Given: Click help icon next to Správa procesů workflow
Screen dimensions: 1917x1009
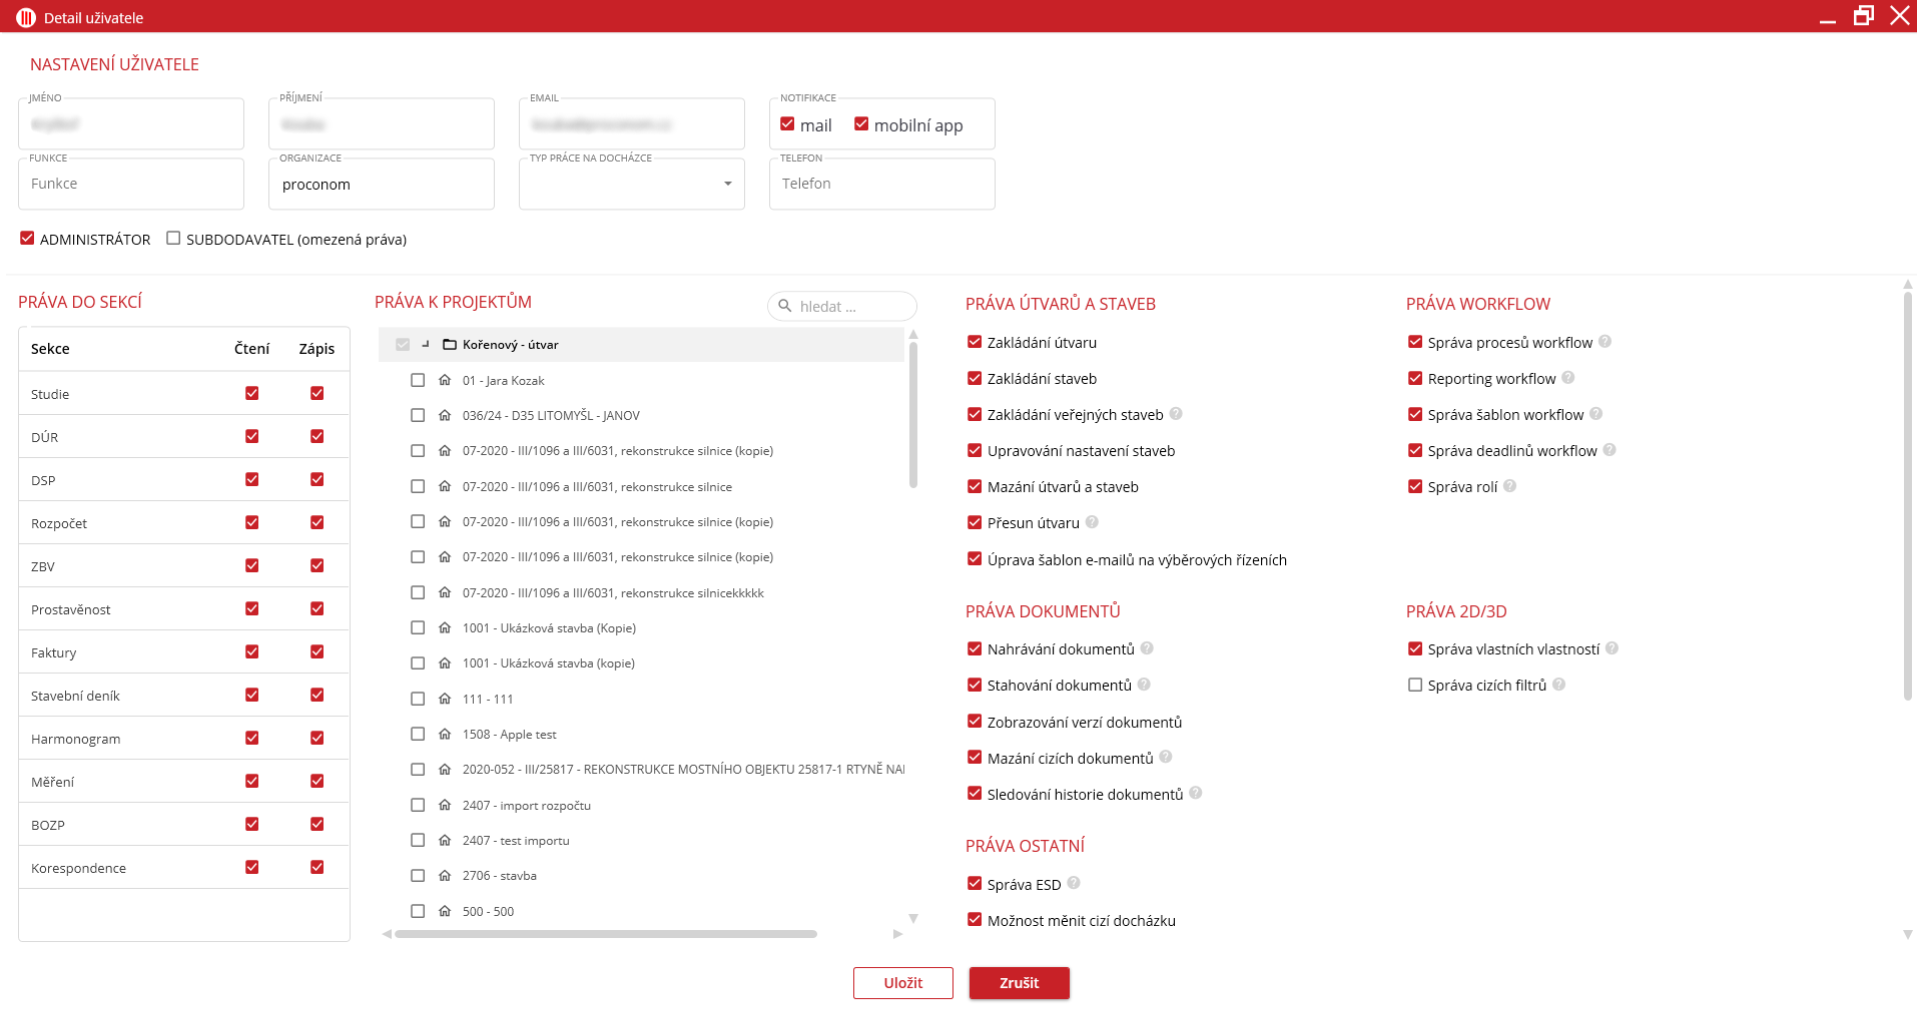Looking at the screenshot, I should pyautogui.click(x=1604, y=342).
